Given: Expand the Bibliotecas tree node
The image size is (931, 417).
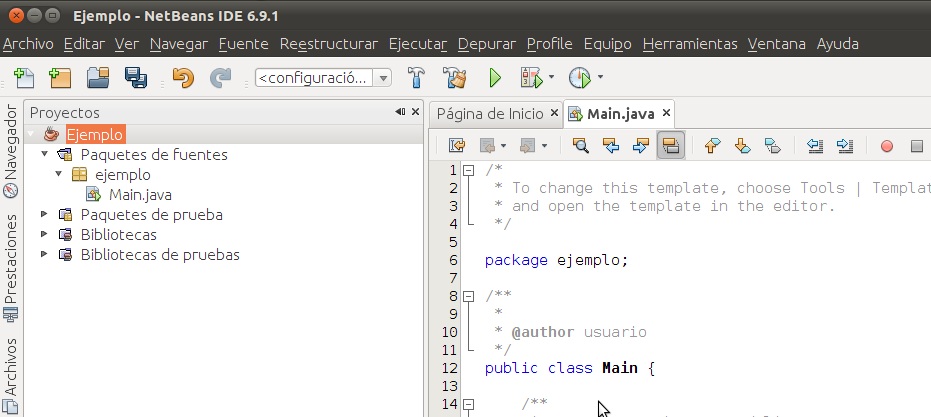Looking at the screenshot, I should click(x=44, y=234).
